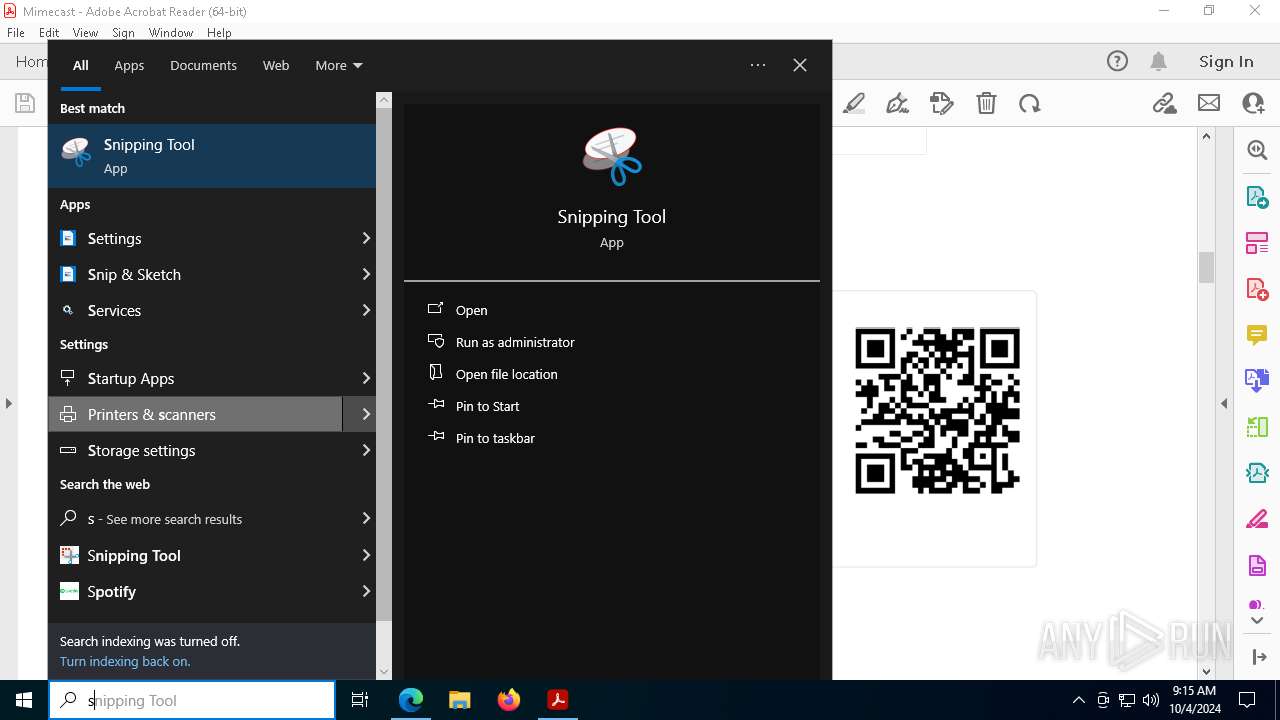Open Export PDF tool in right pane
This screenshot has width=1280, height=720.
[x=1257, y=197]
